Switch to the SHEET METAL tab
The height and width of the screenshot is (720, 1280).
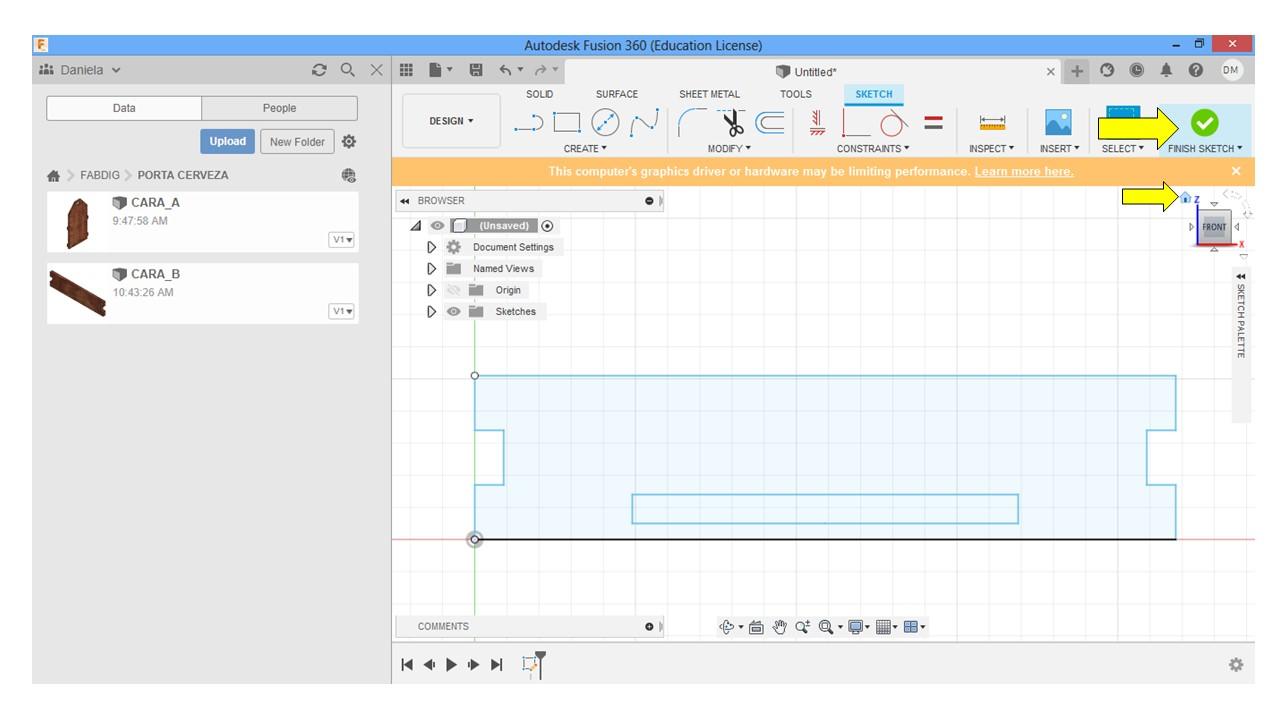(710, 94)
